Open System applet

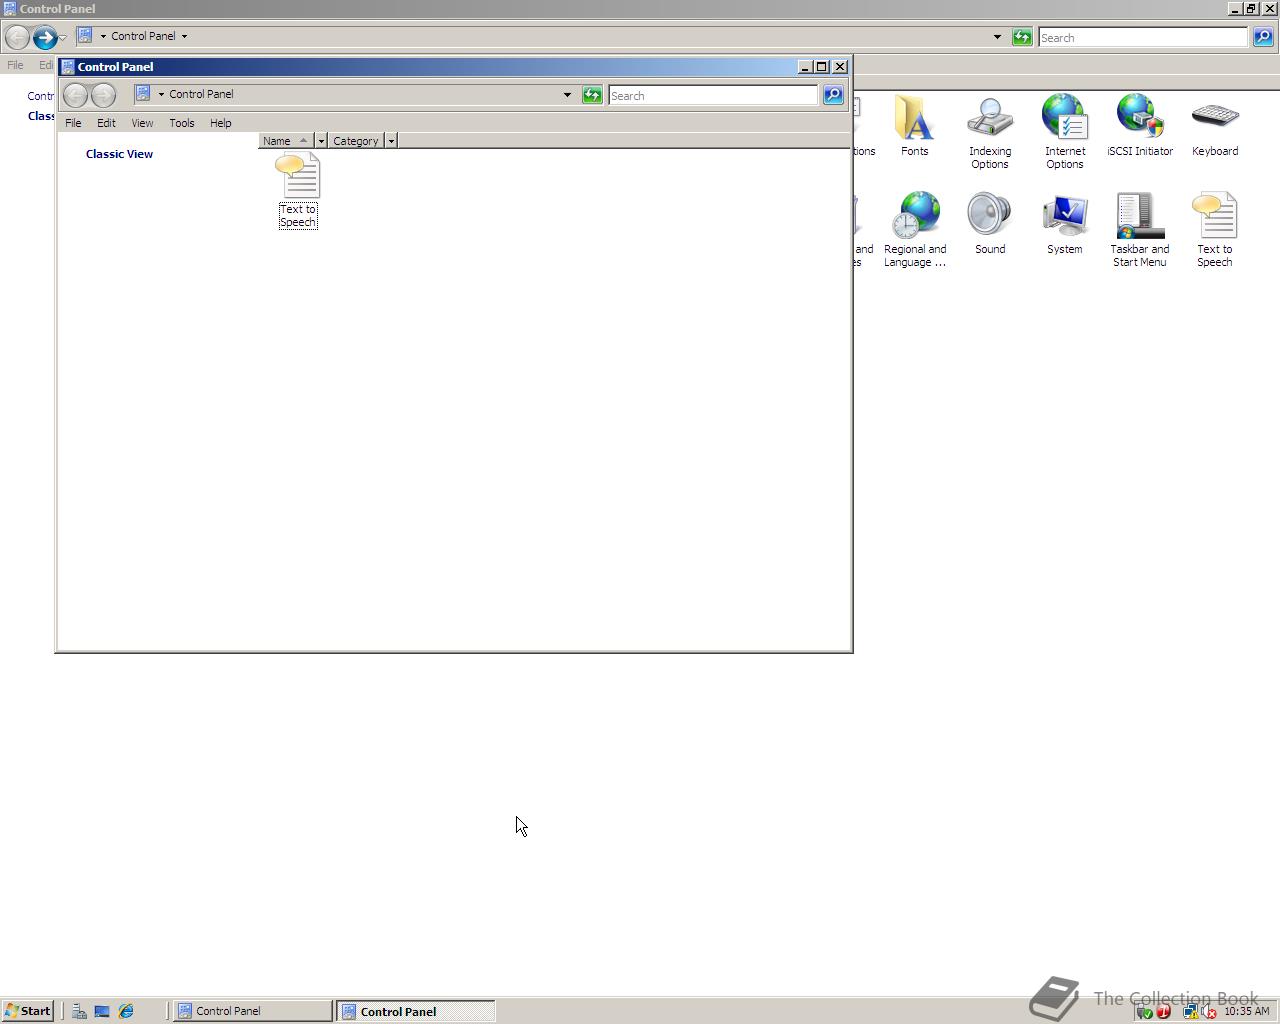click(1065, 224)
